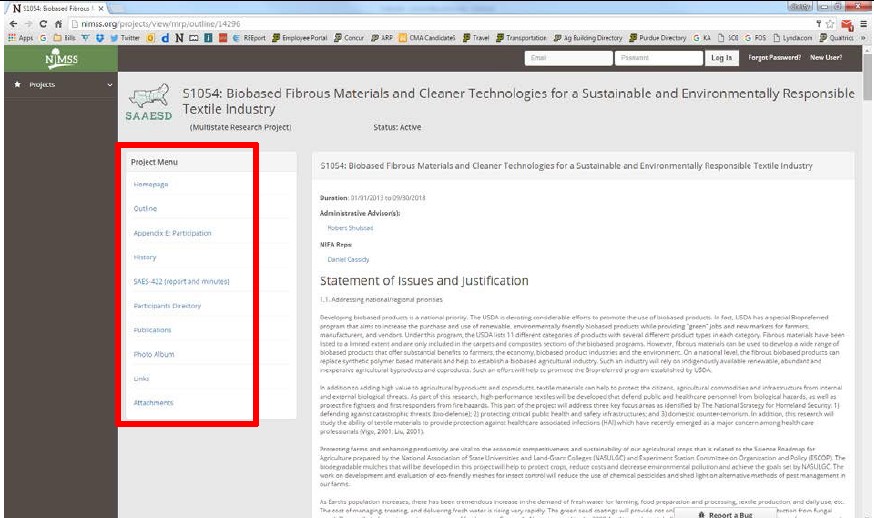
Task: Click the star icon beside Projects
Action: 17,85
